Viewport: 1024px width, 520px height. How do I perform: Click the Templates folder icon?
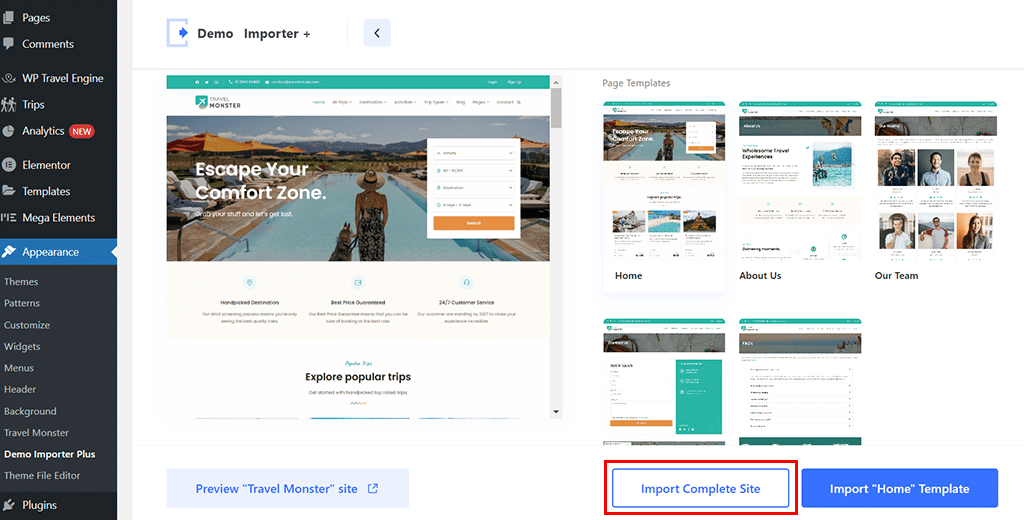(x=8, y=191)
